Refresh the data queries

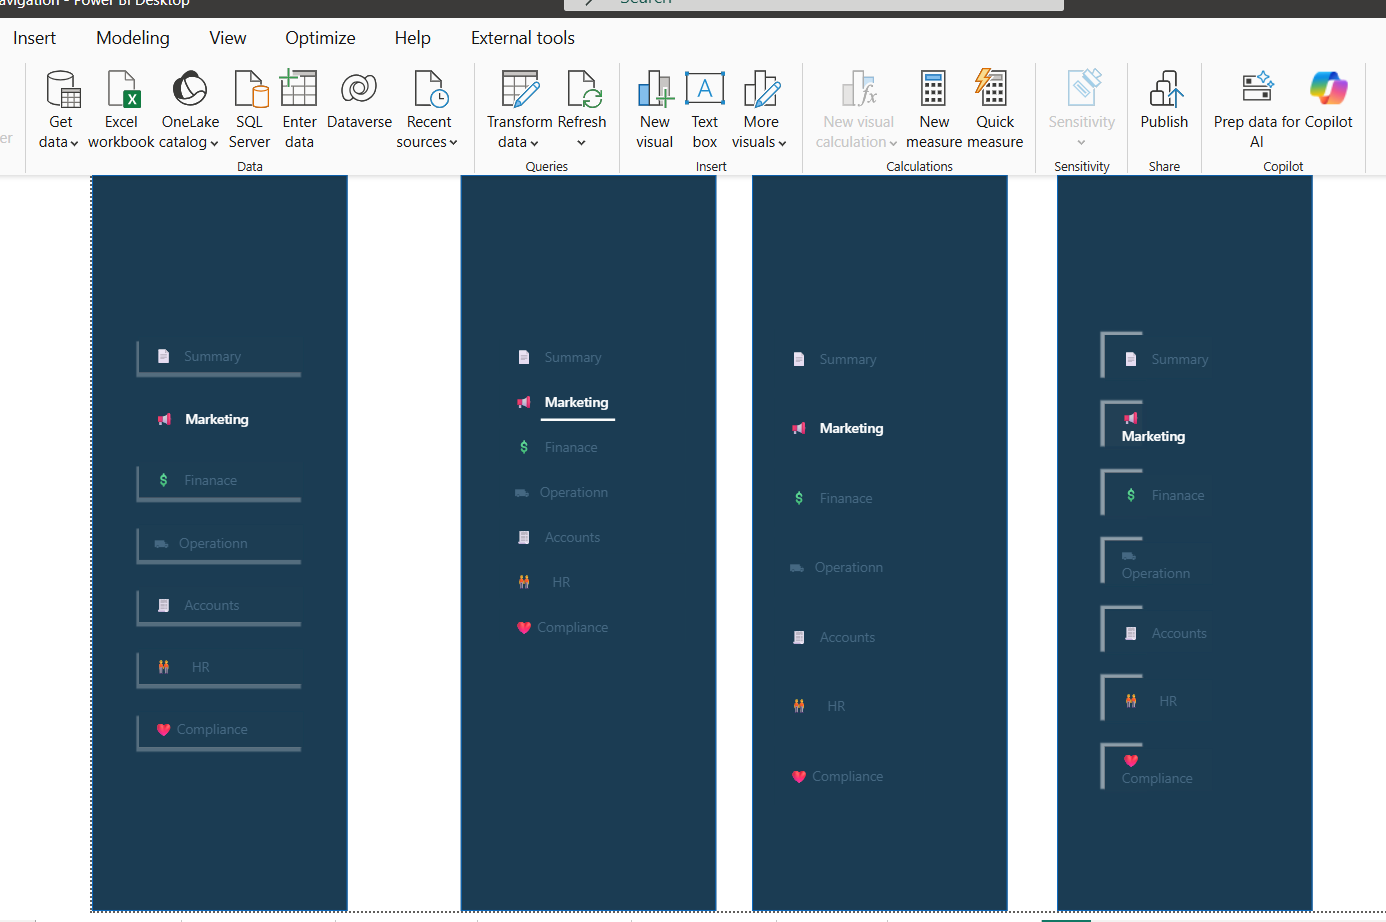point(582,89)
